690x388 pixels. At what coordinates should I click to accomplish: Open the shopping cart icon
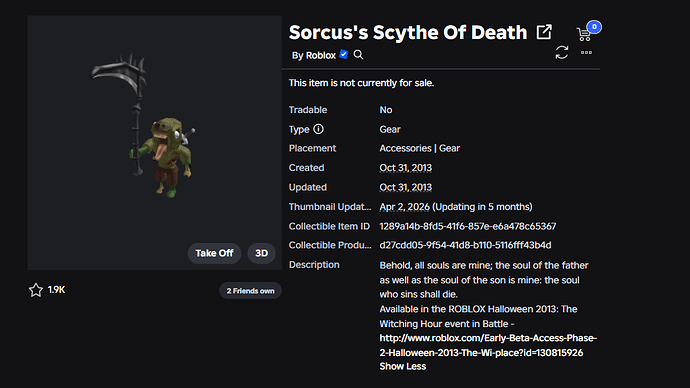coord(584,34)
